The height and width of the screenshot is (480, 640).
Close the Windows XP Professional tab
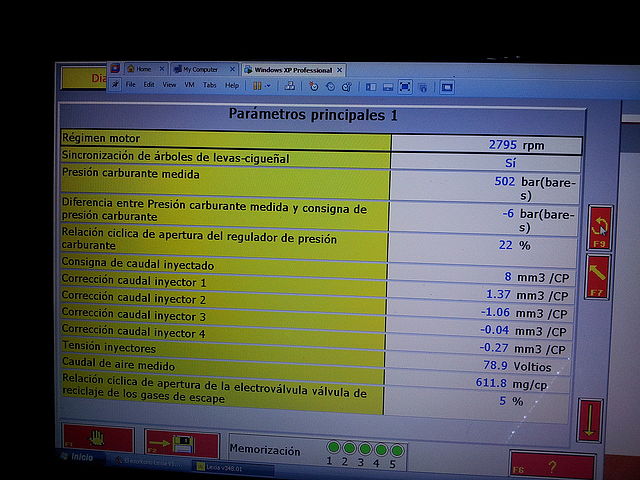340,70
